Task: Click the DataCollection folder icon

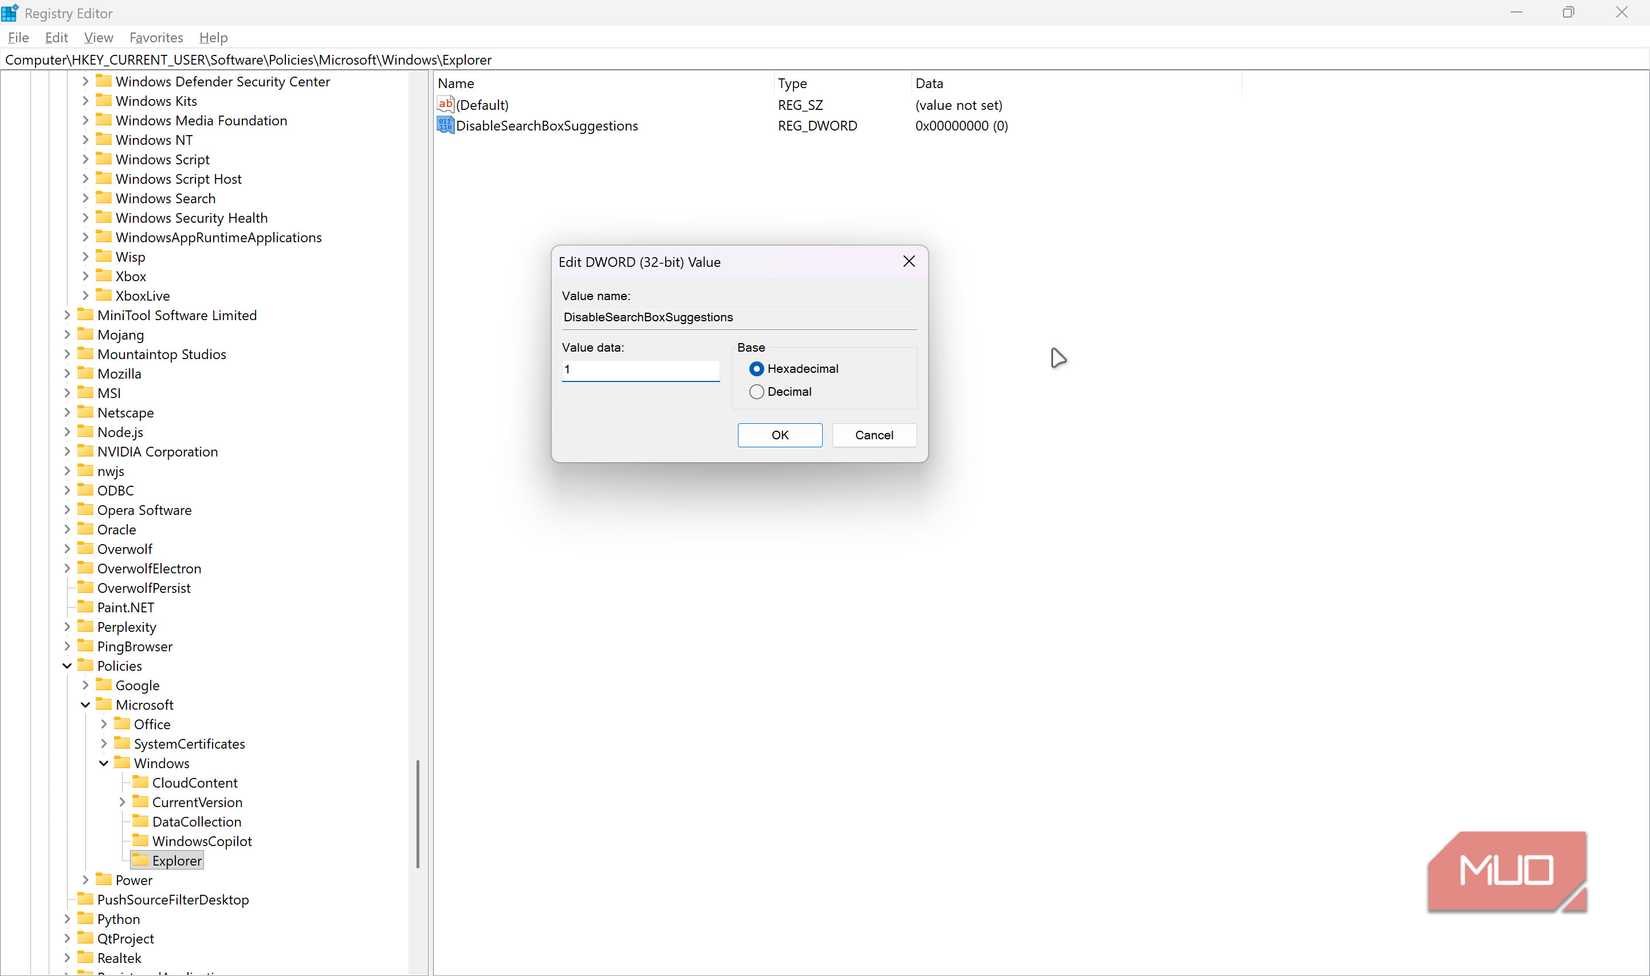Action: pos(140,821)
